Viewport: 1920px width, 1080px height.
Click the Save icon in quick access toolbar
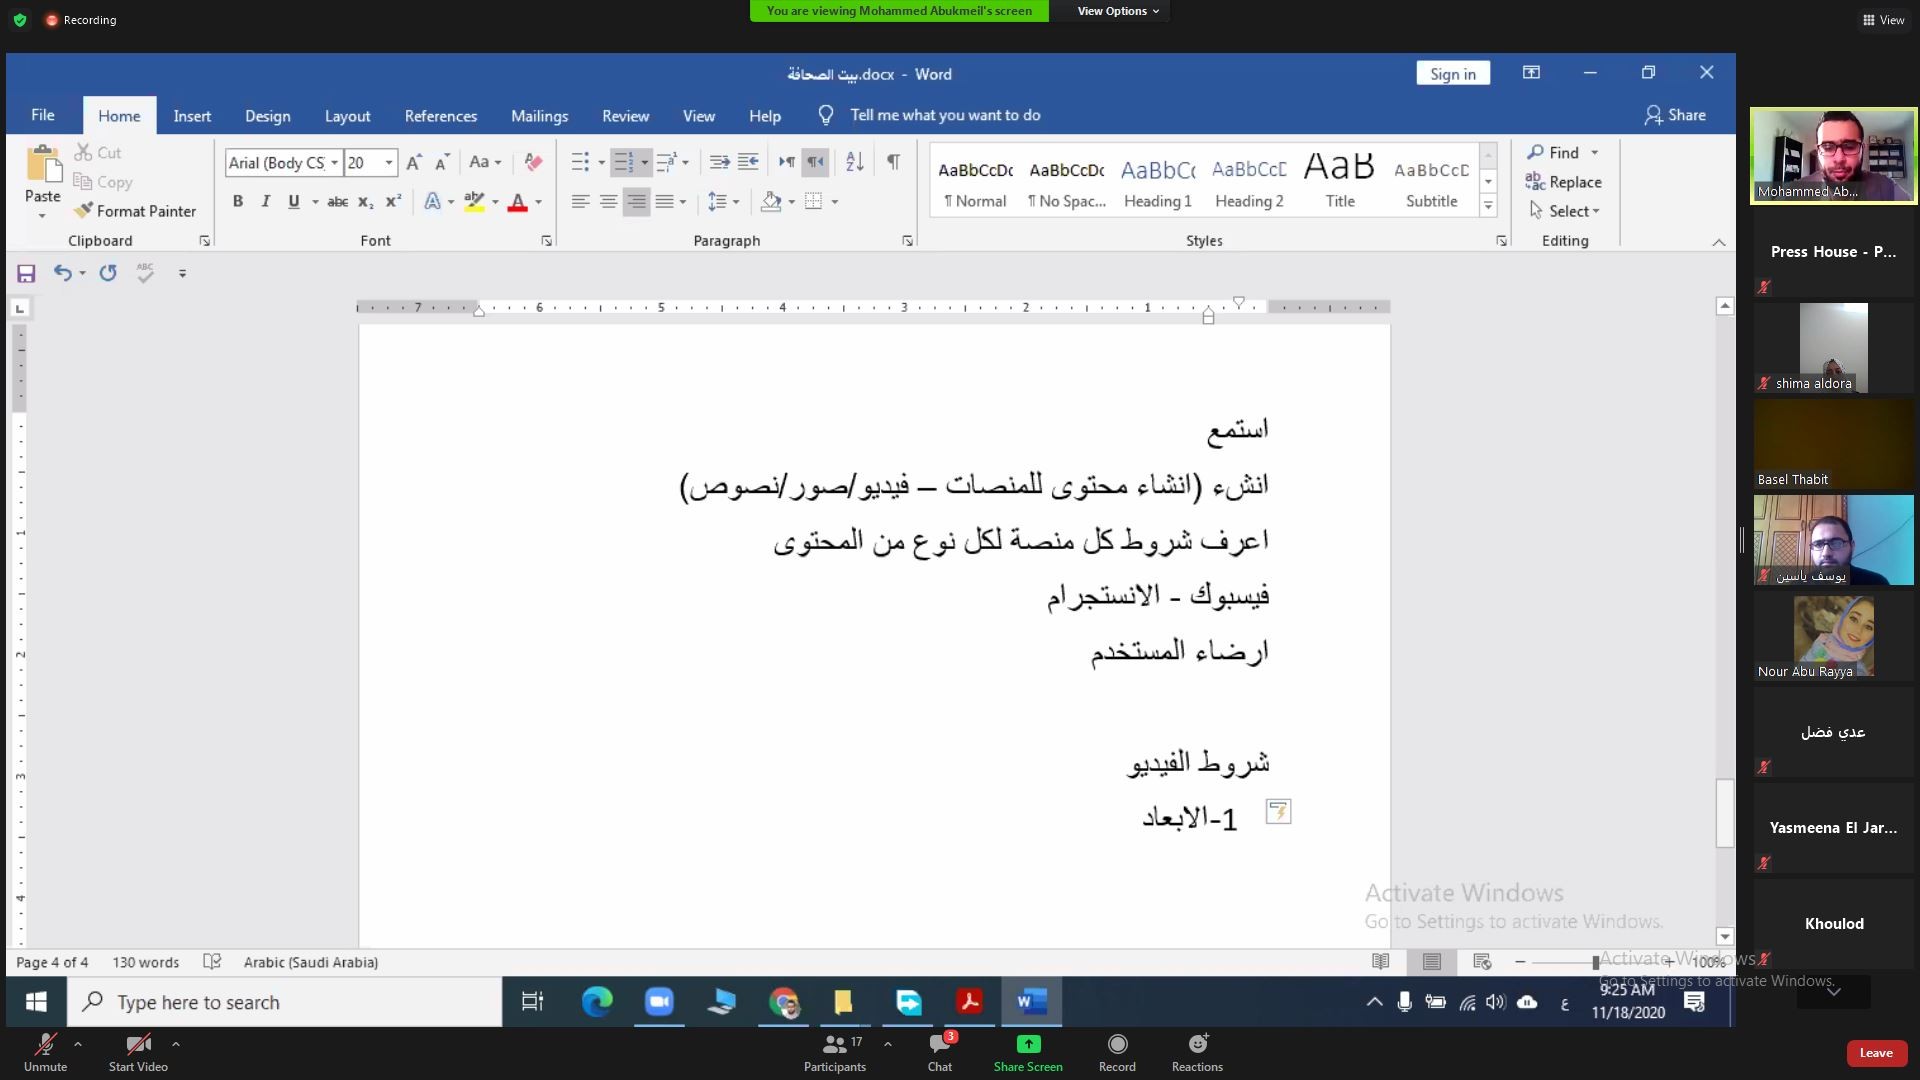26,273
